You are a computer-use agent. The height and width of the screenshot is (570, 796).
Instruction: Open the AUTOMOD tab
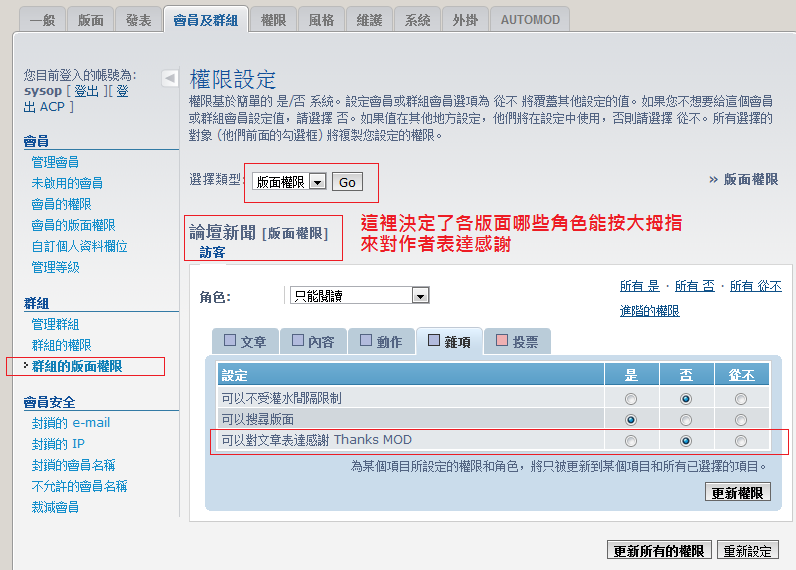pos(531,20)
